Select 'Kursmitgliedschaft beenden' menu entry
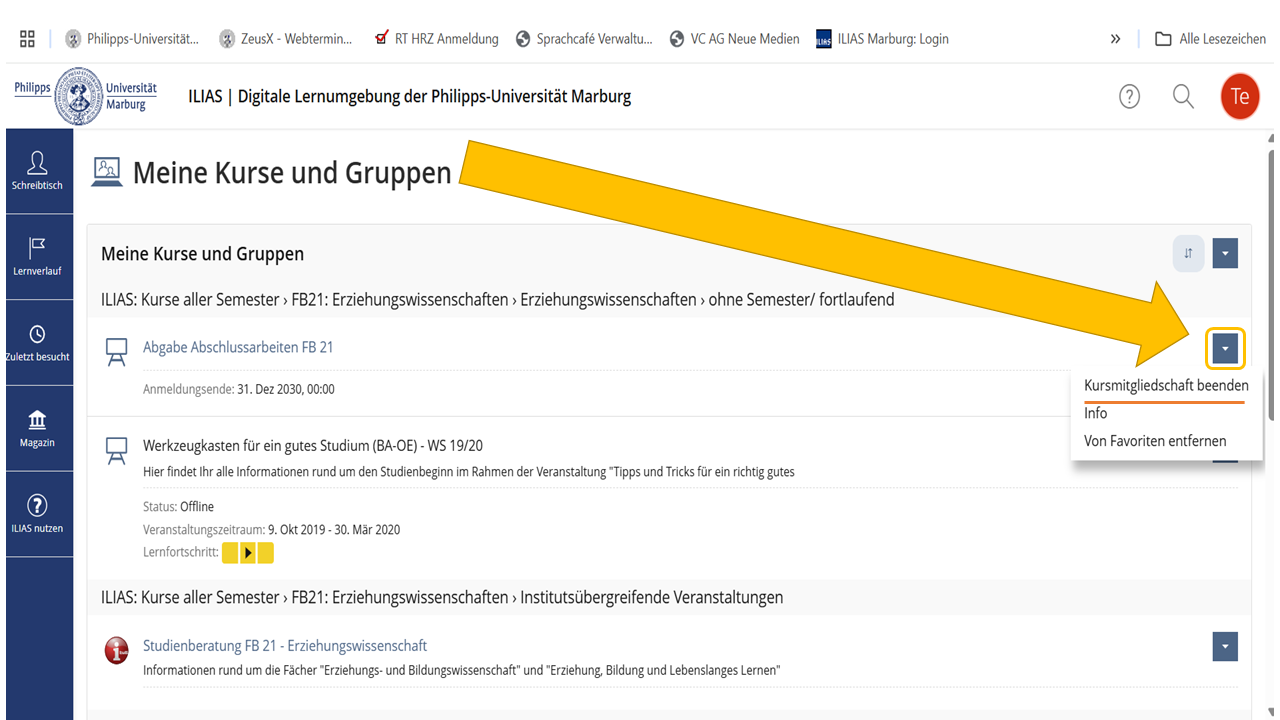1280x720 pixels. tap(1165, 385)
